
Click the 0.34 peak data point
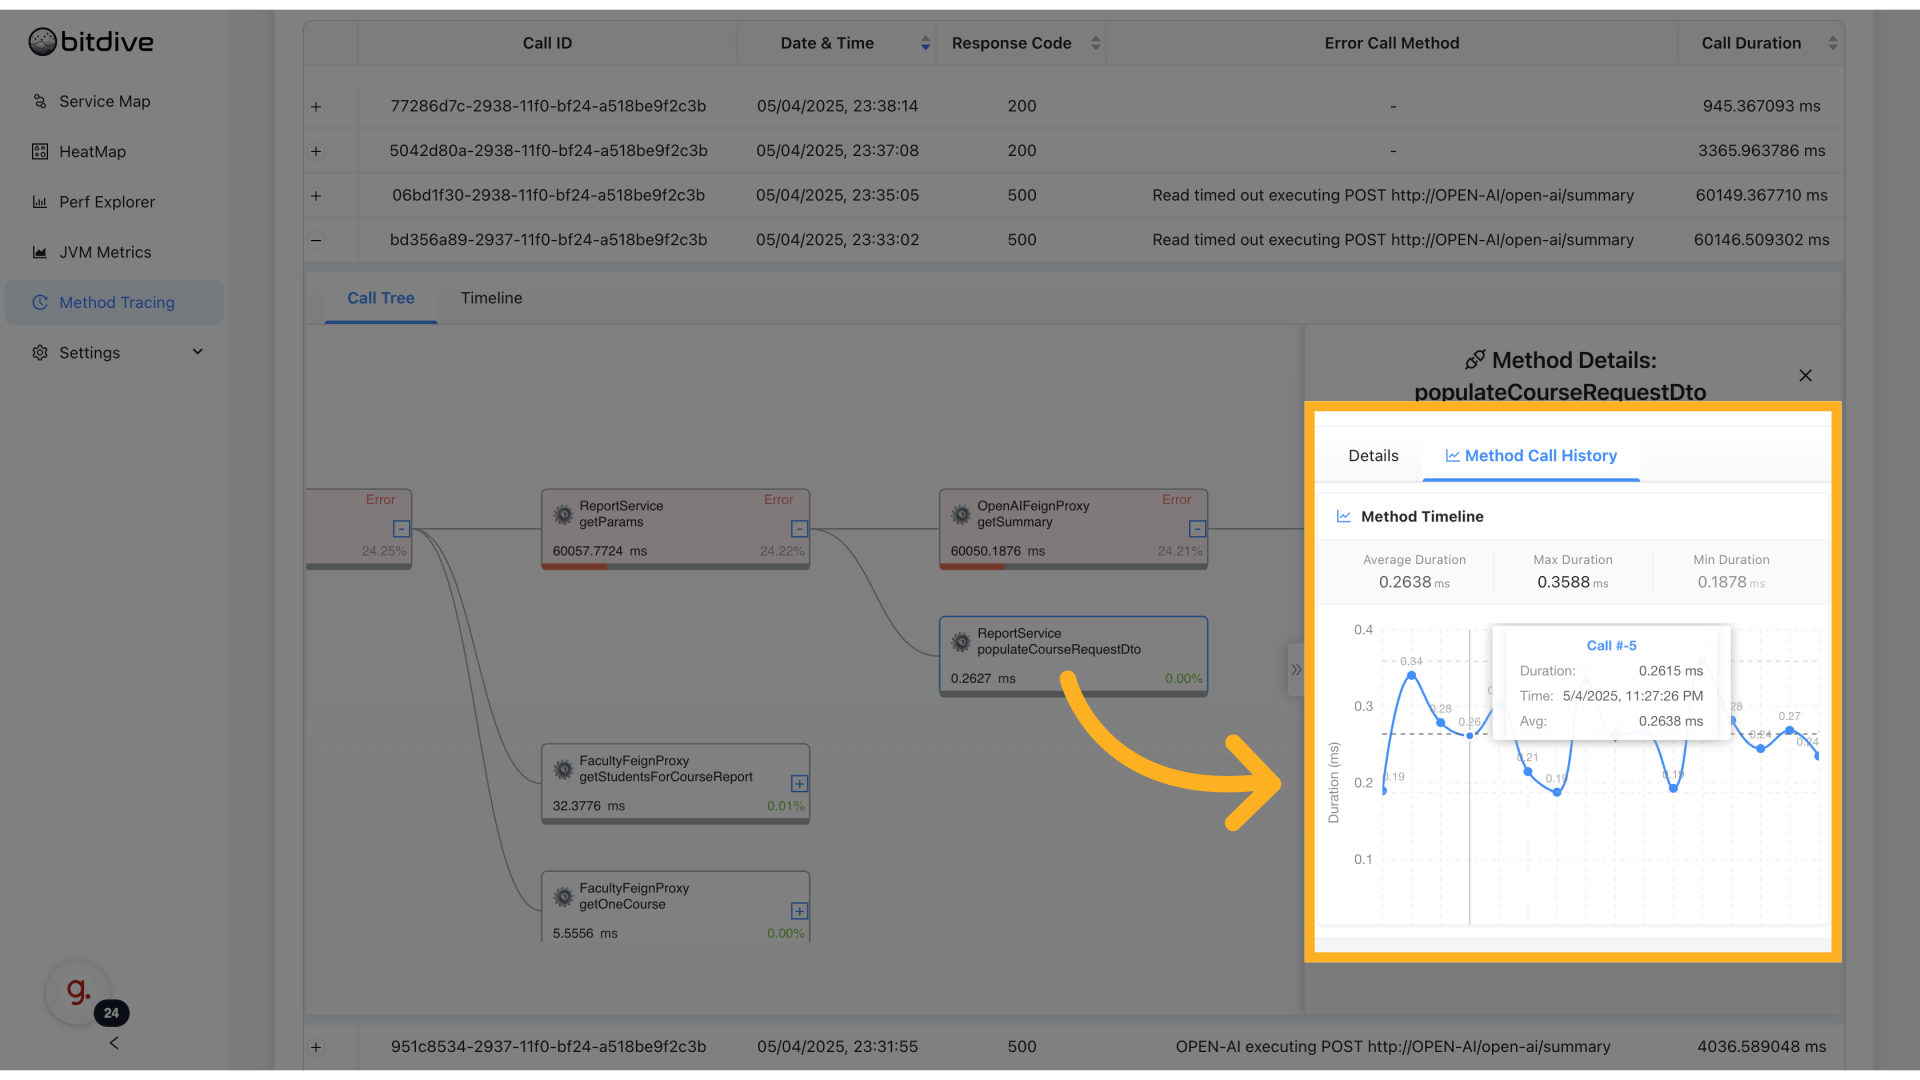click(x=1411, y=676)
